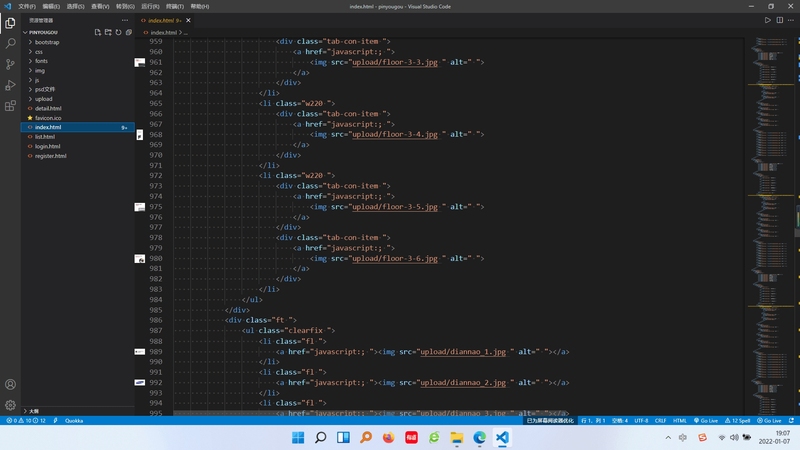Open the Search view in activity bar
Screen dimensions: 800x450
click(10, 43)
